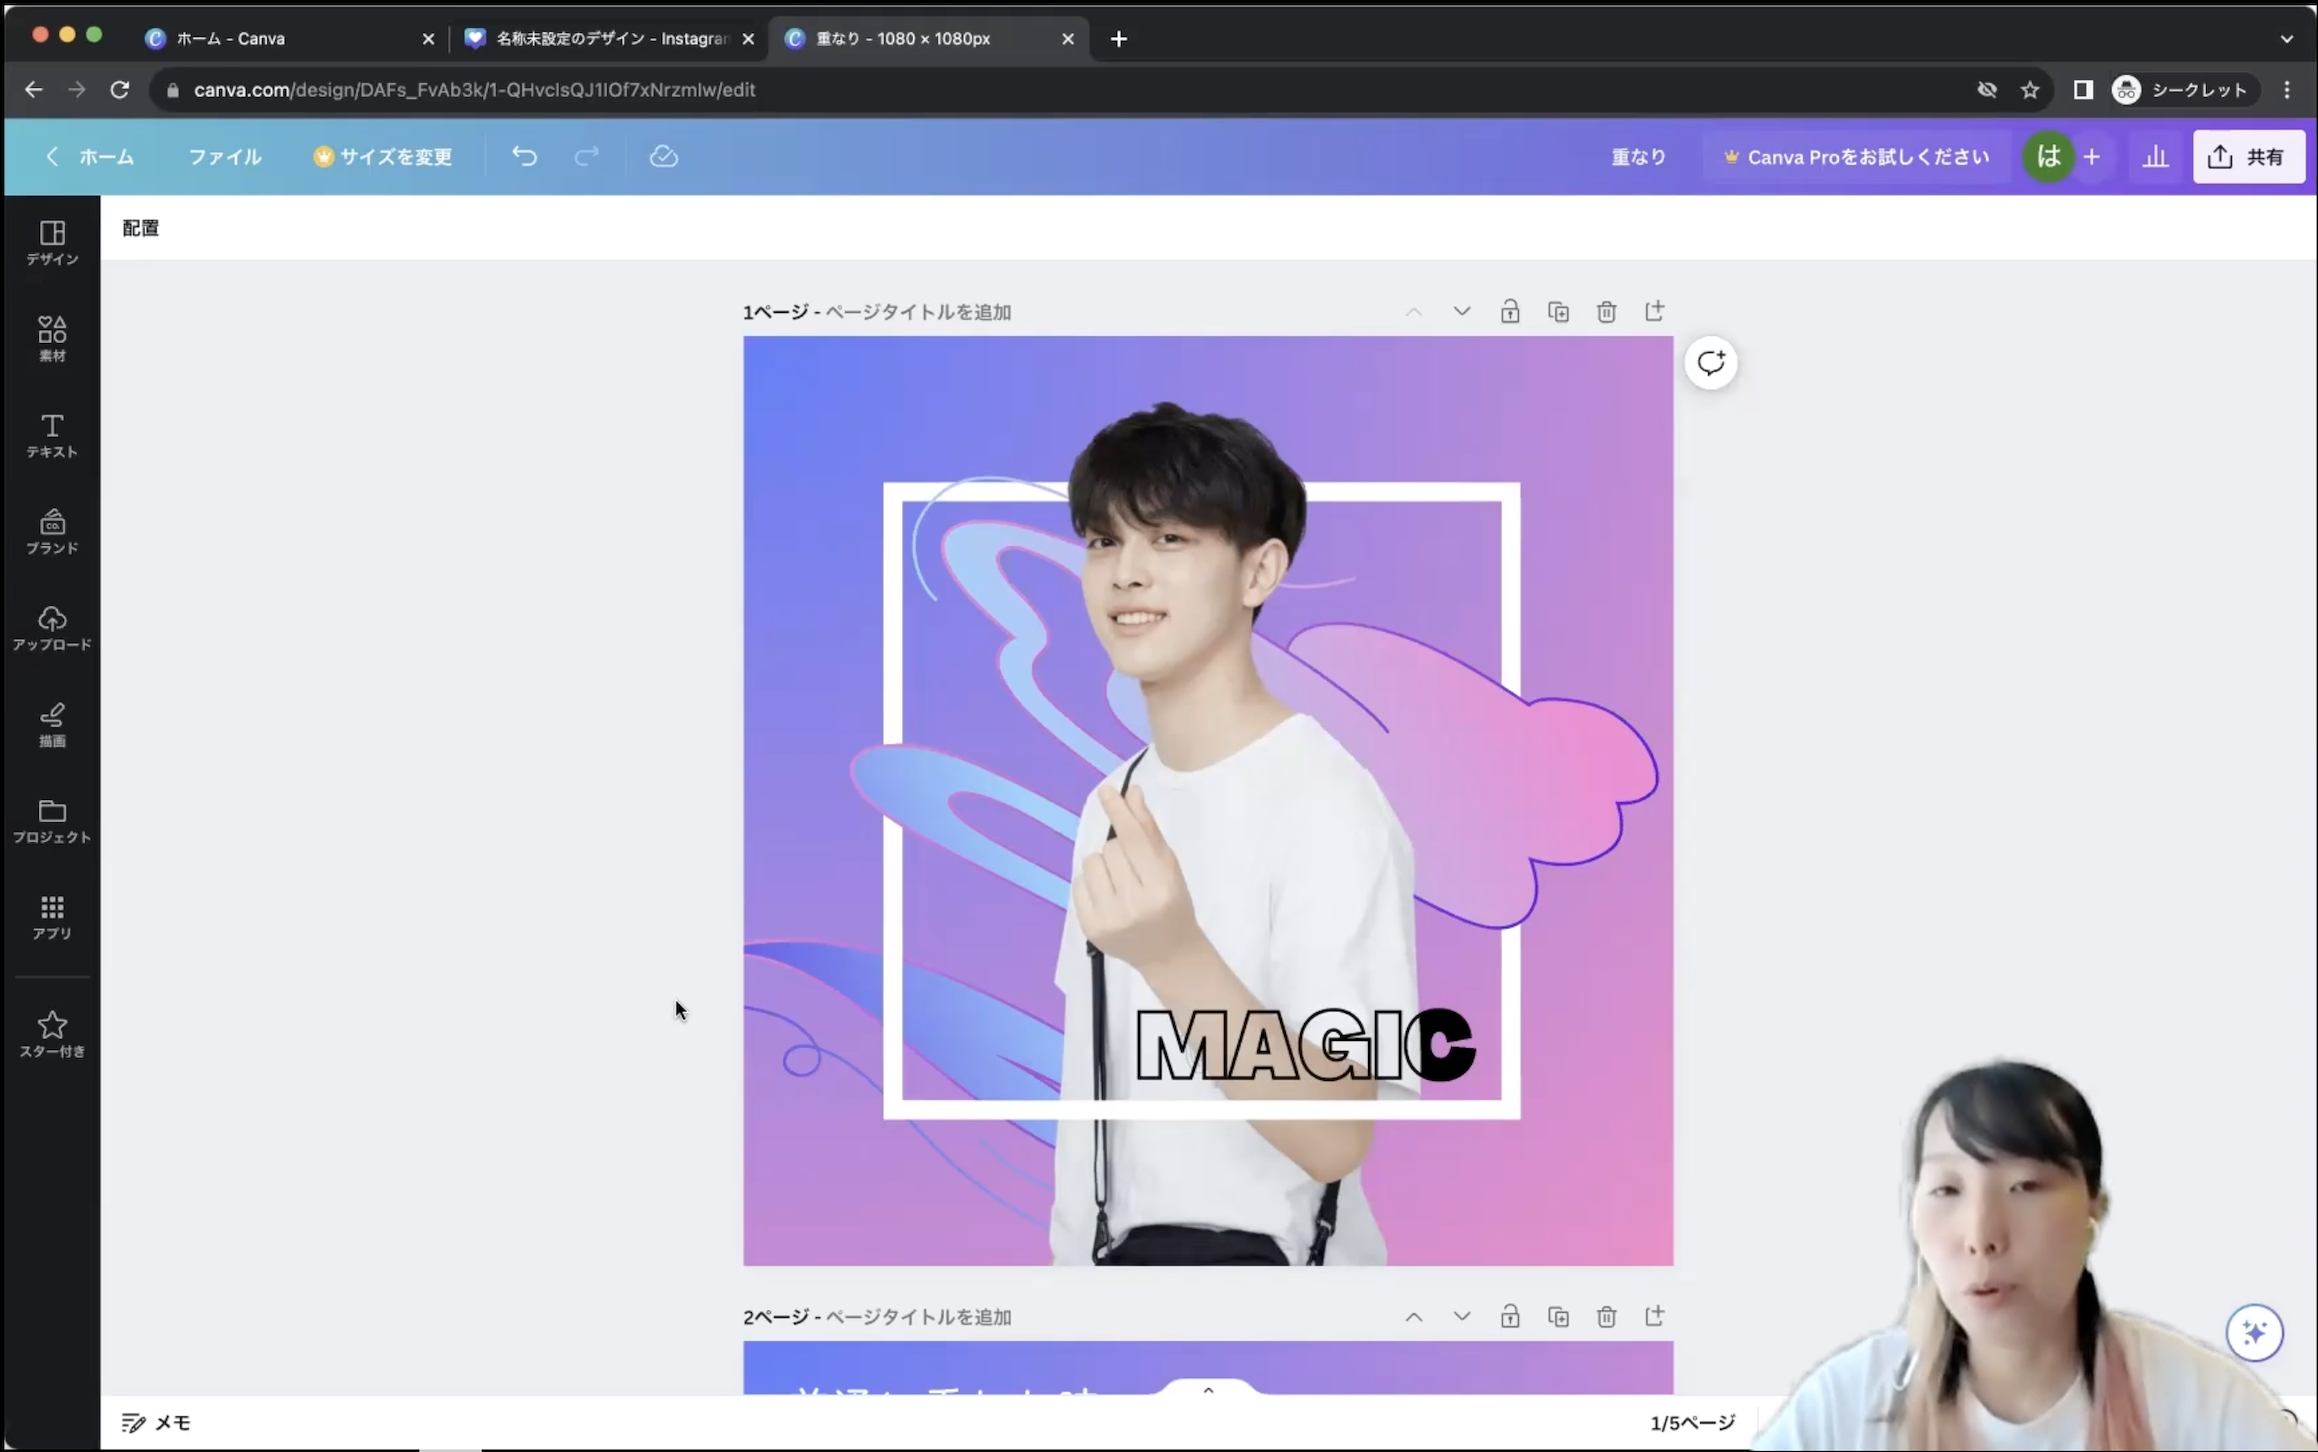Toggle the lock on page 1

click(1510, 312)
